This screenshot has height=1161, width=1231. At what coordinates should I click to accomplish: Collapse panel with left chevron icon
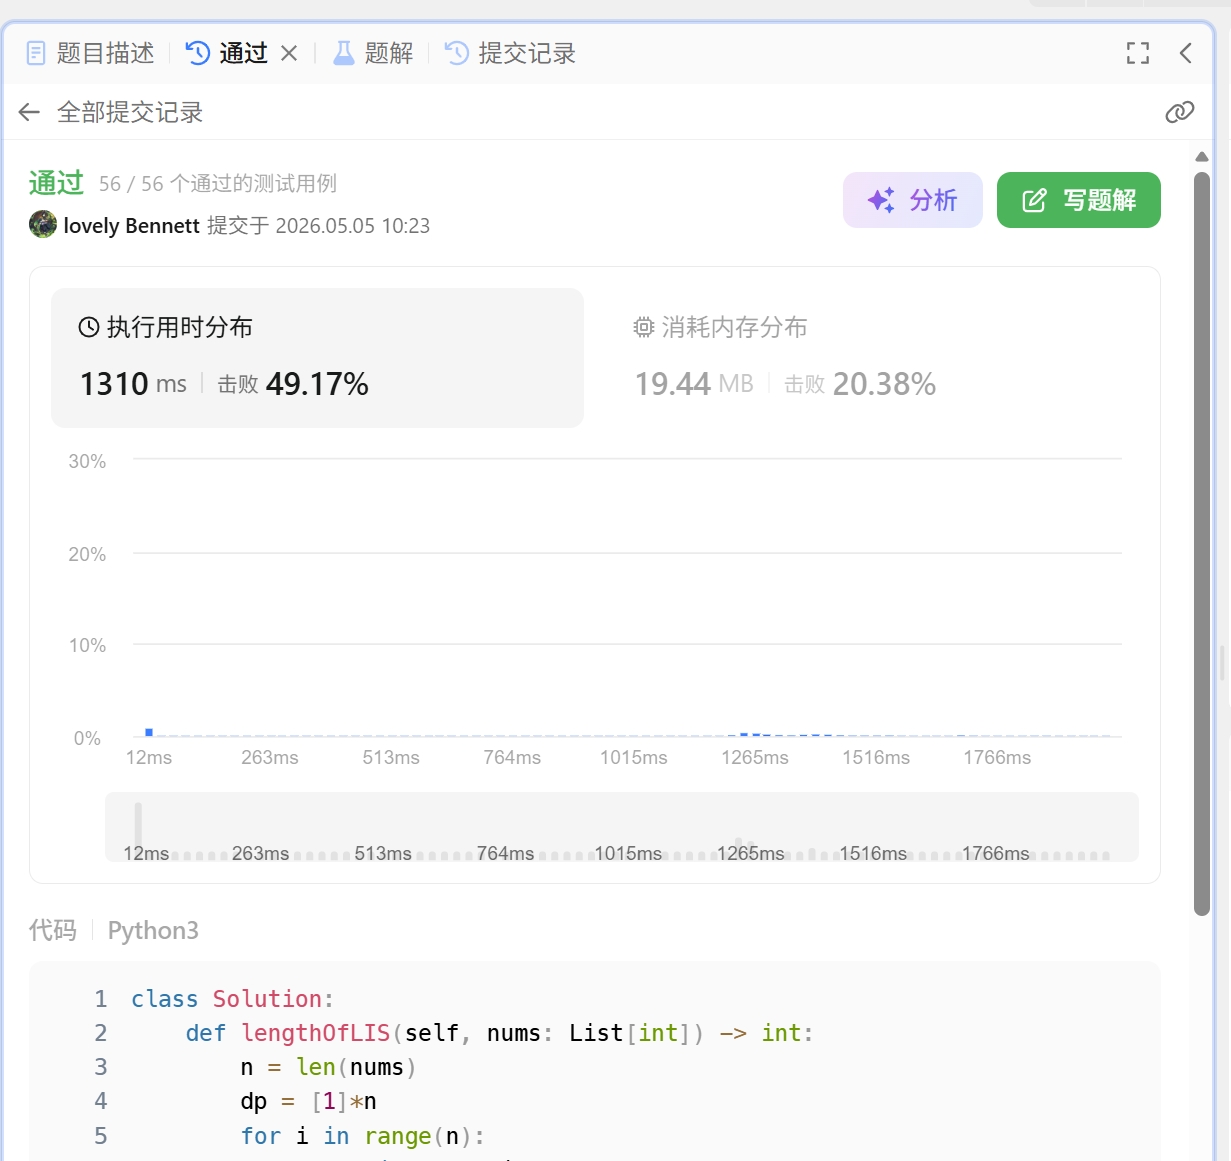(1185, 53)
